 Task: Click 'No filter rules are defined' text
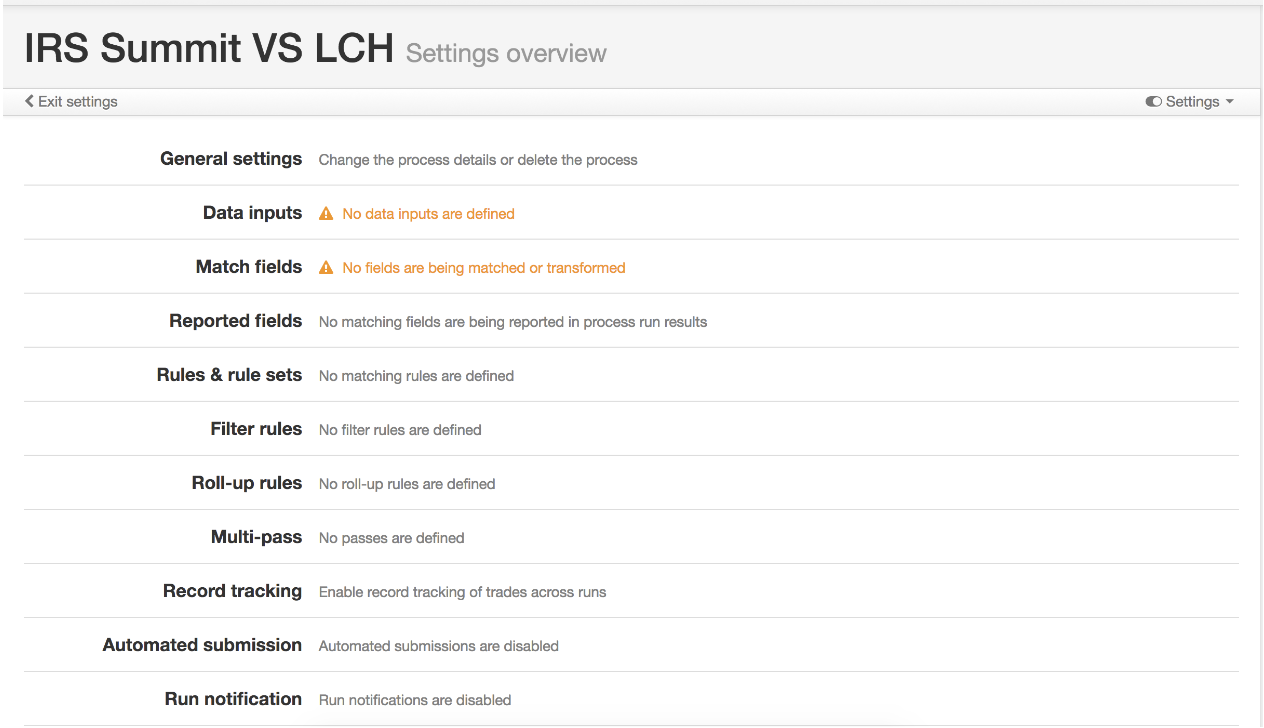pos(400,430)
